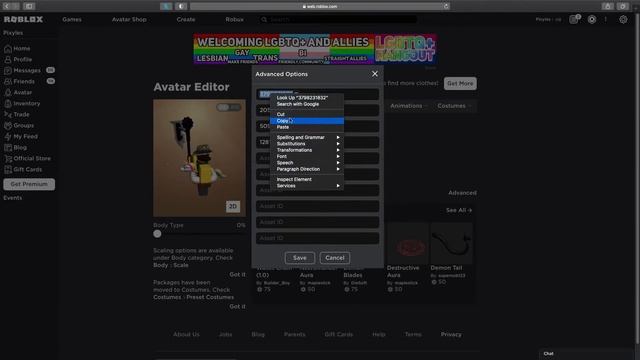
Task: Open the settings gear icon
Action: 623,19
